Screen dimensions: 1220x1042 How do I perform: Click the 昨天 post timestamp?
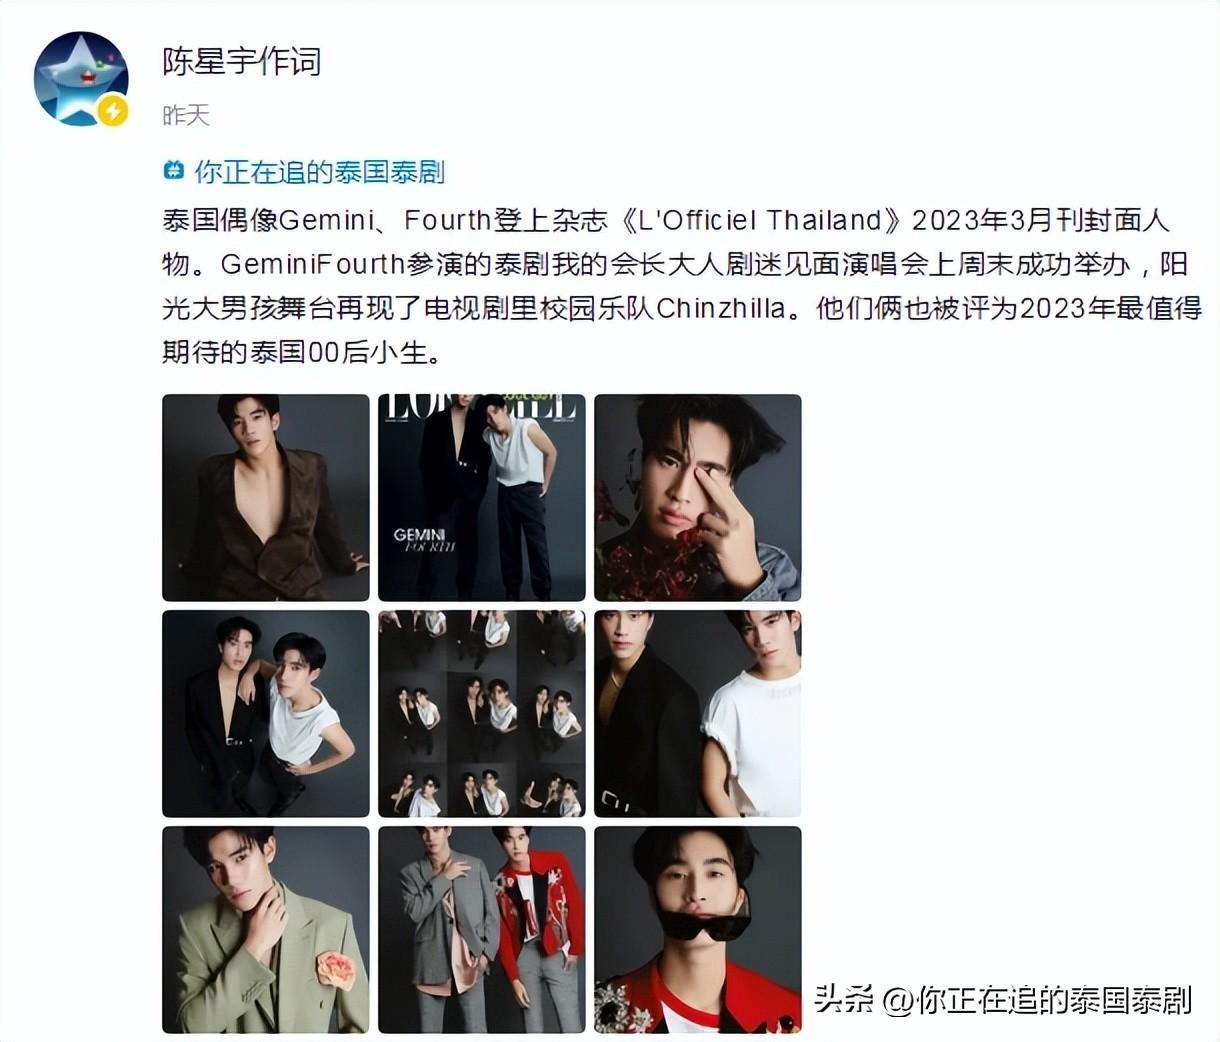tap(186, 116)
